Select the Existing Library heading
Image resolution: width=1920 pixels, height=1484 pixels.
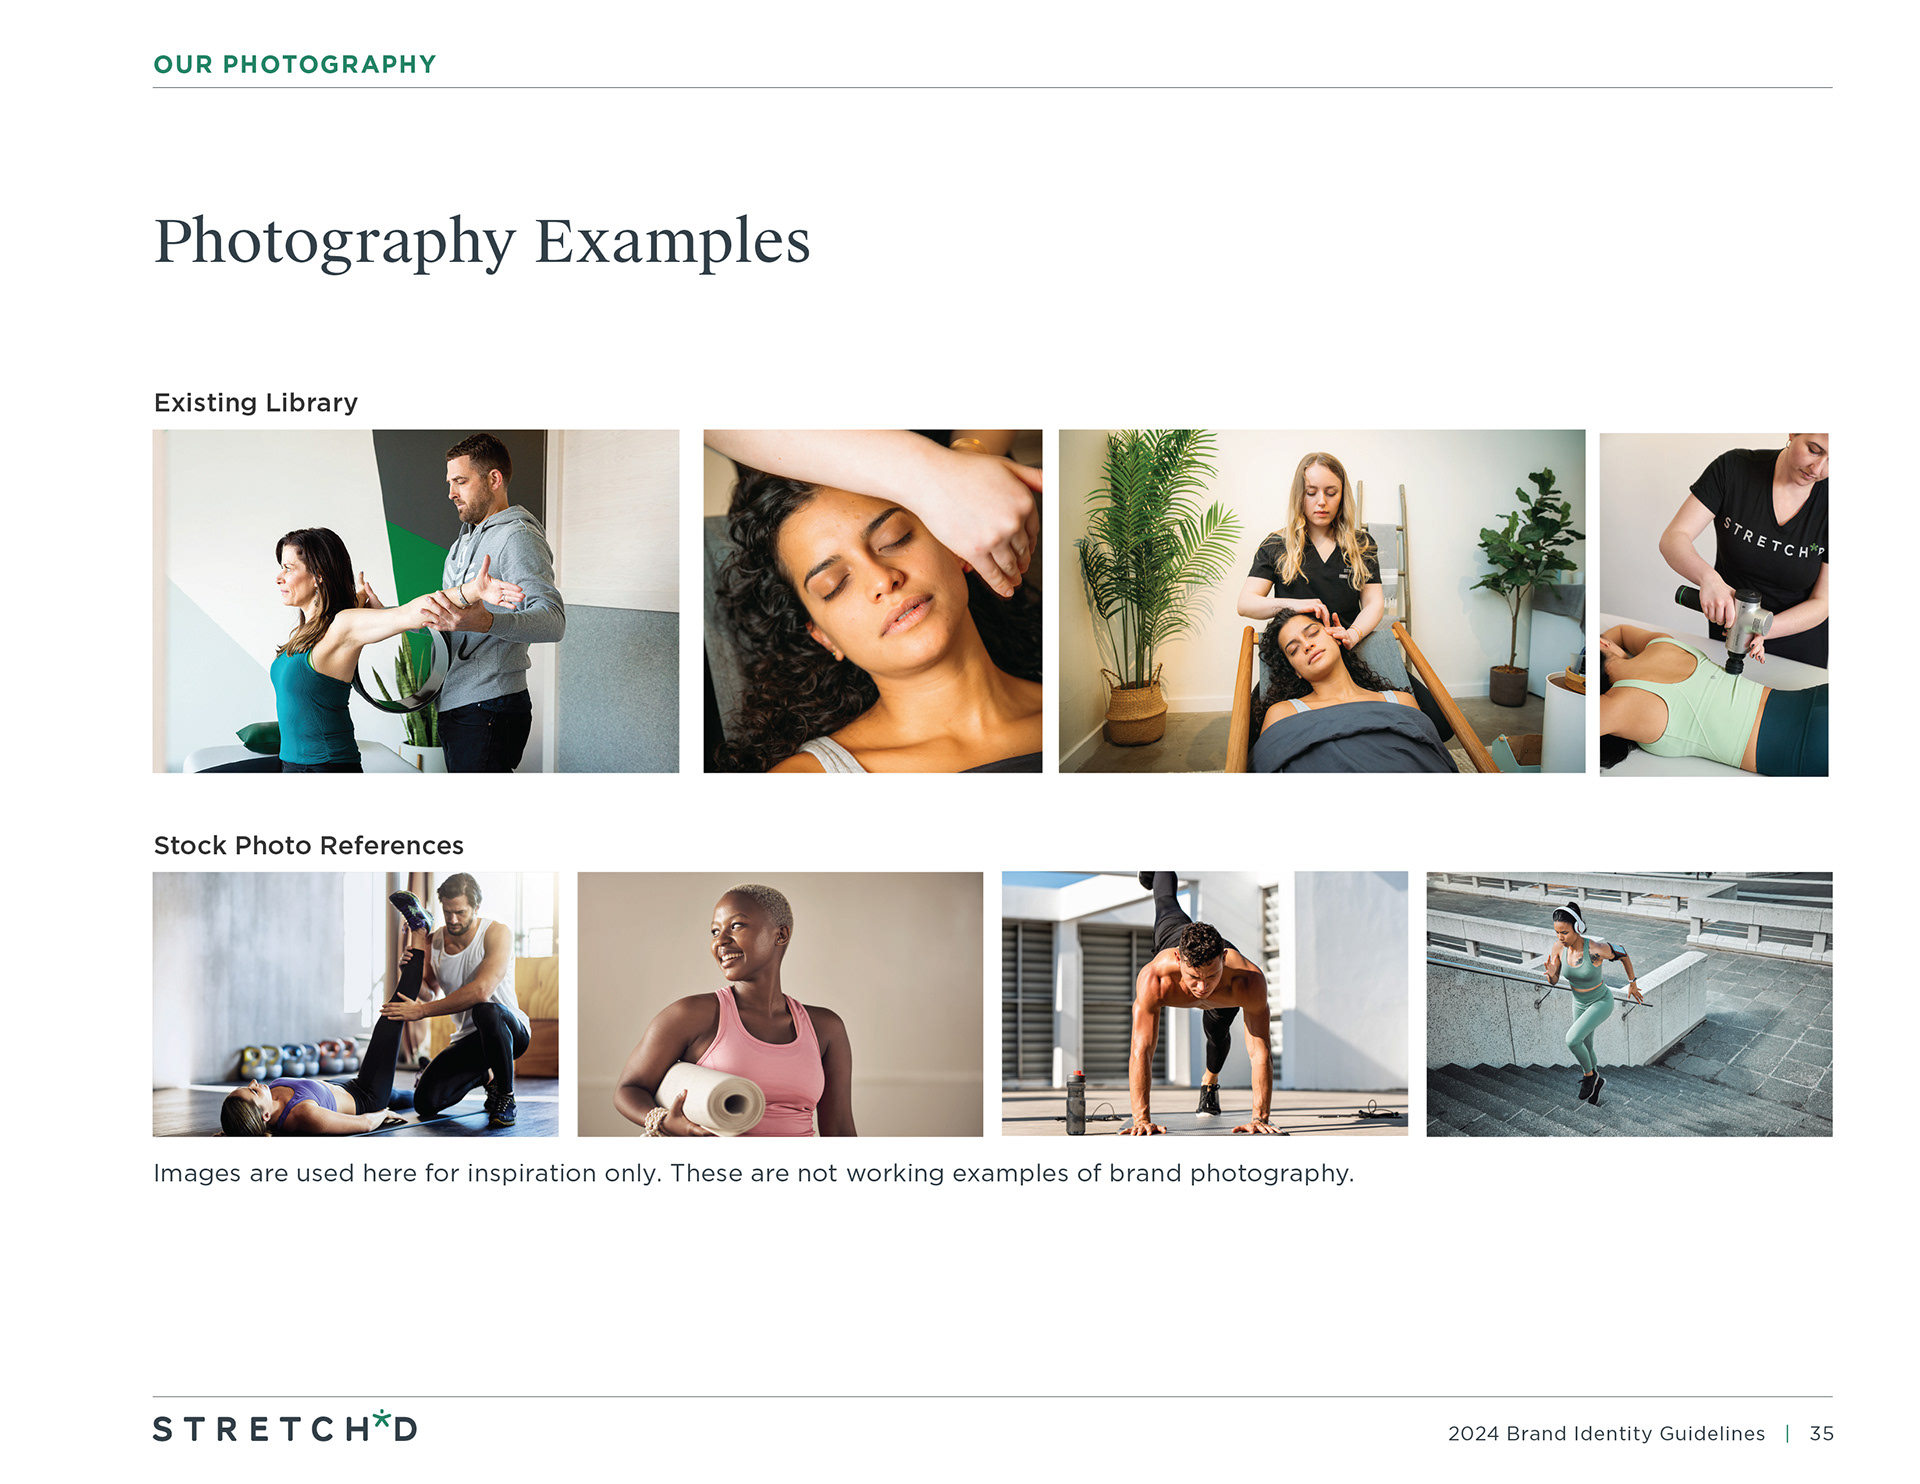(256, 402)
